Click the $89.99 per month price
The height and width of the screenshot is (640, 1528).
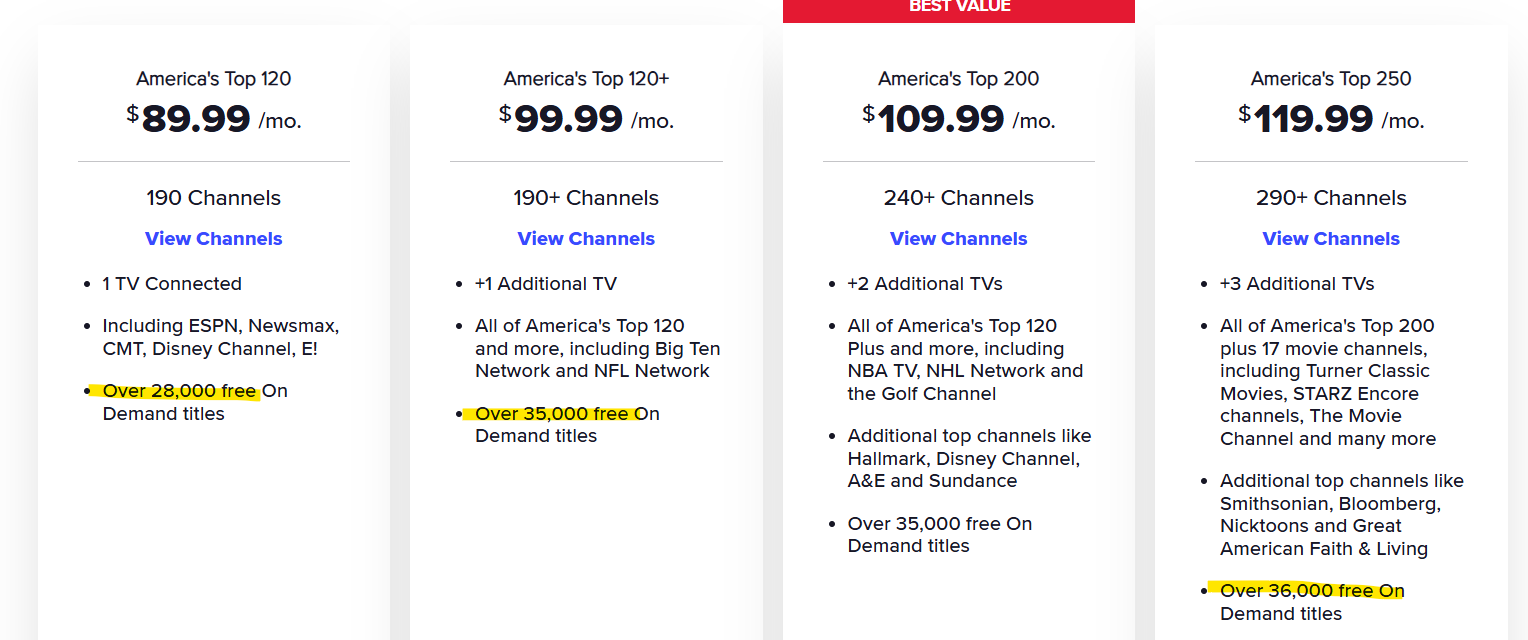click(x=213, y=119)
